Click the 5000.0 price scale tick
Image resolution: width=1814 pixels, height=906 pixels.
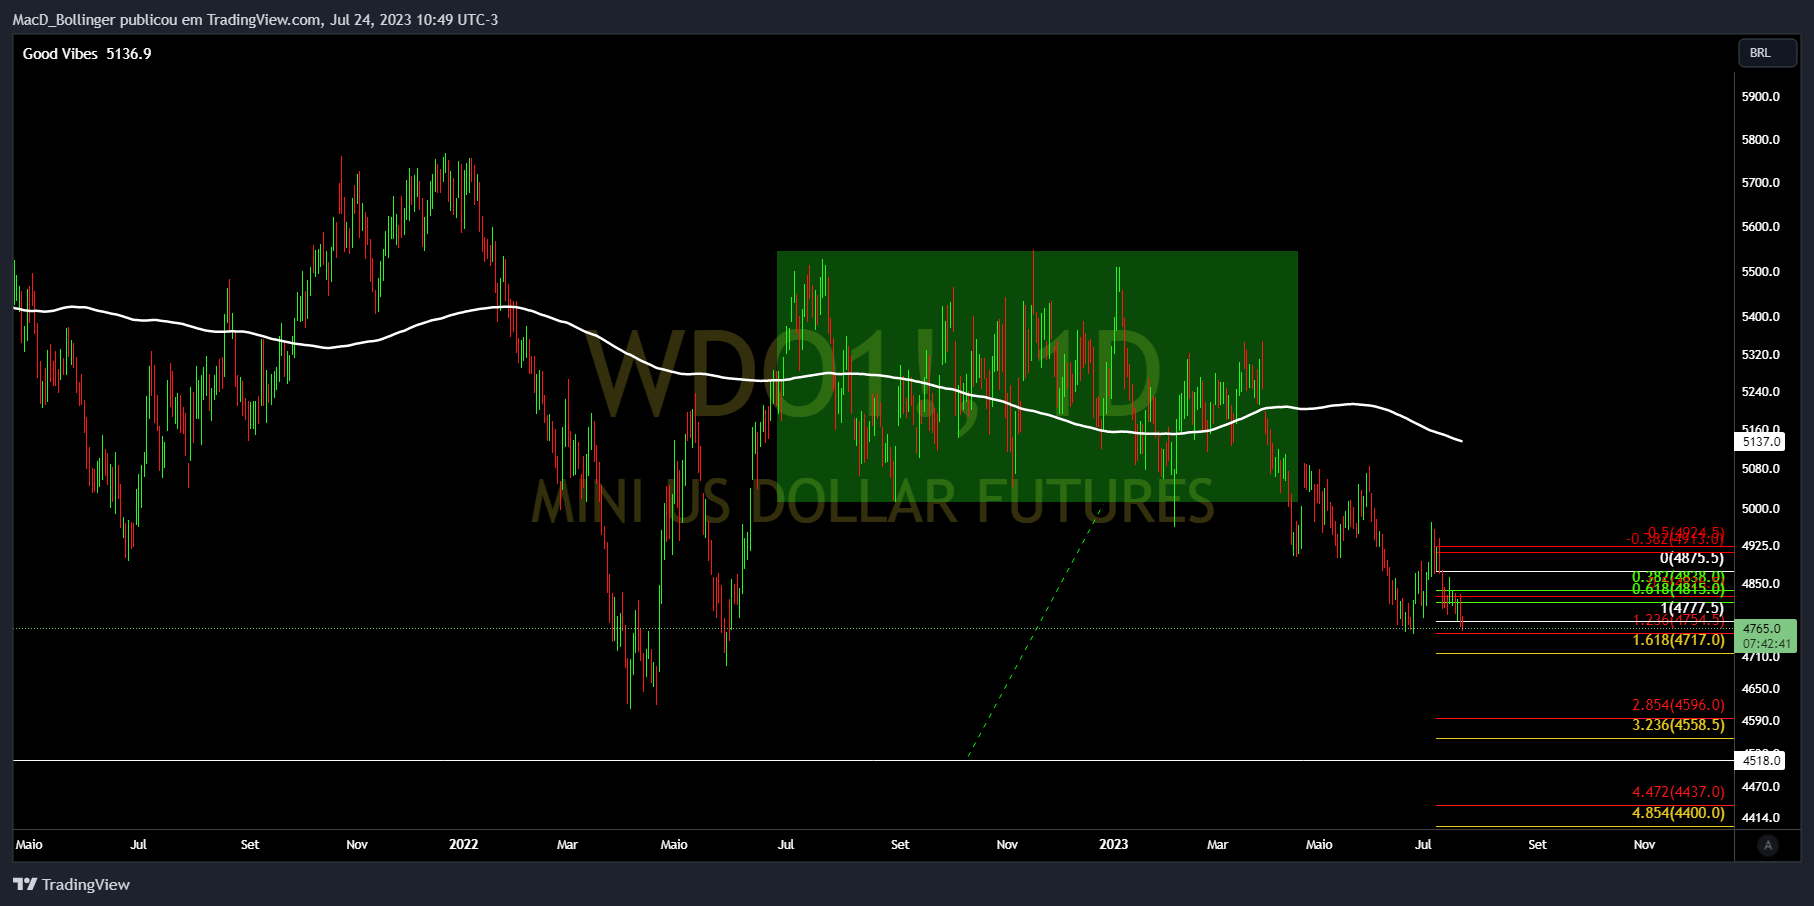[1760, 509]
